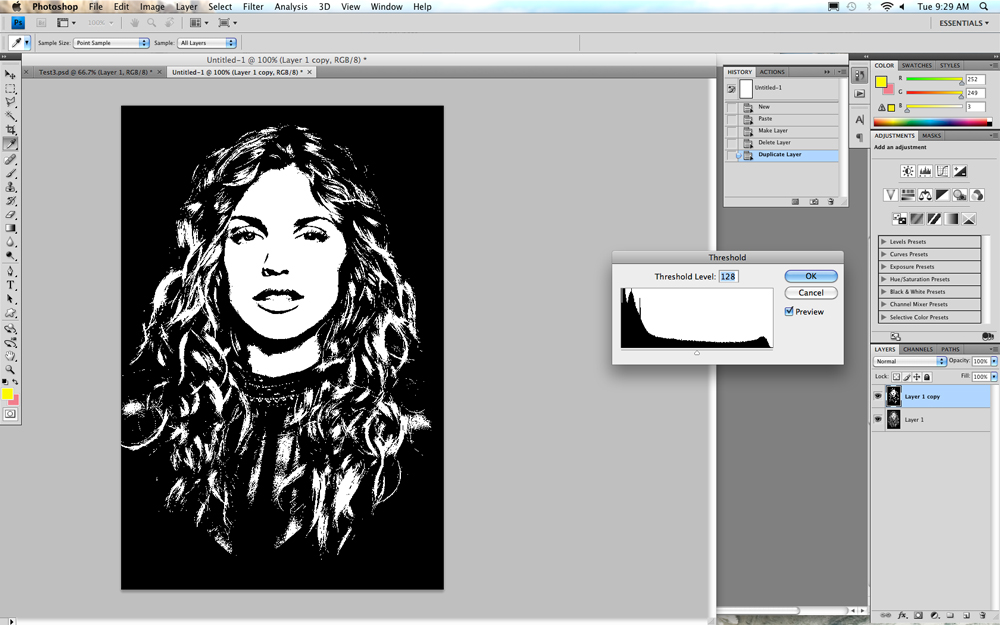Expand Black & White Presets
1000x625 pixels.
(x=883, y=291)
